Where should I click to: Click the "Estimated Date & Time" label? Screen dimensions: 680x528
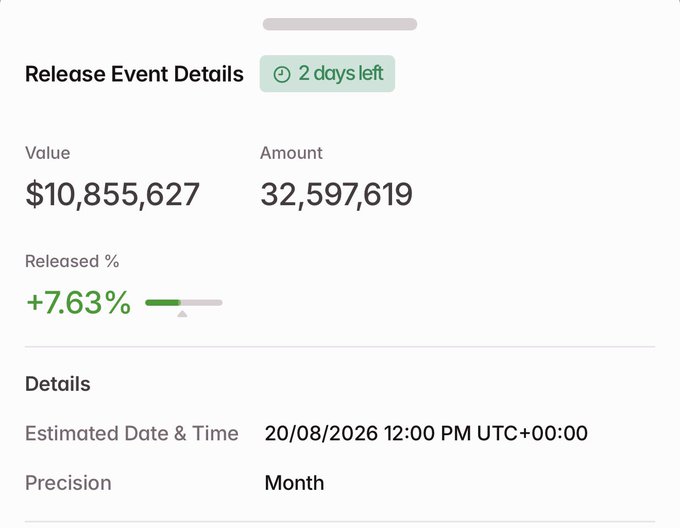coord(132,433)
